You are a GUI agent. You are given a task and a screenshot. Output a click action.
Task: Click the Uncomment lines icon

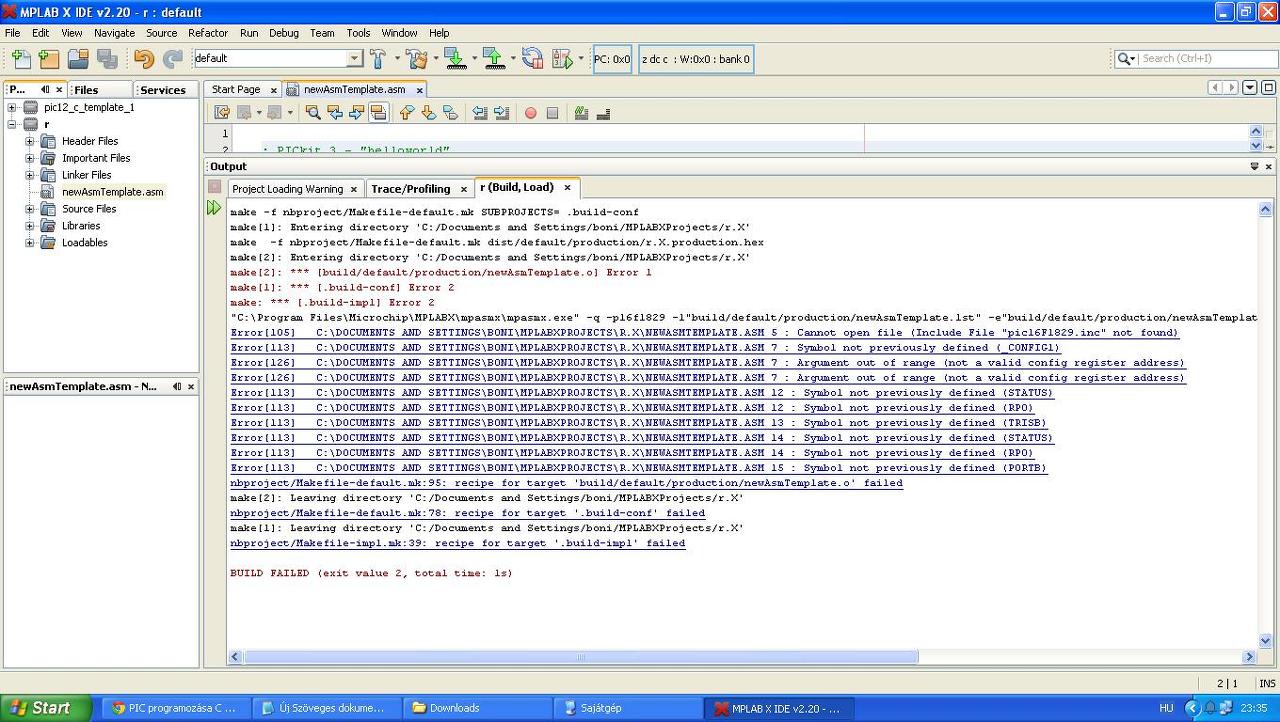603,113
